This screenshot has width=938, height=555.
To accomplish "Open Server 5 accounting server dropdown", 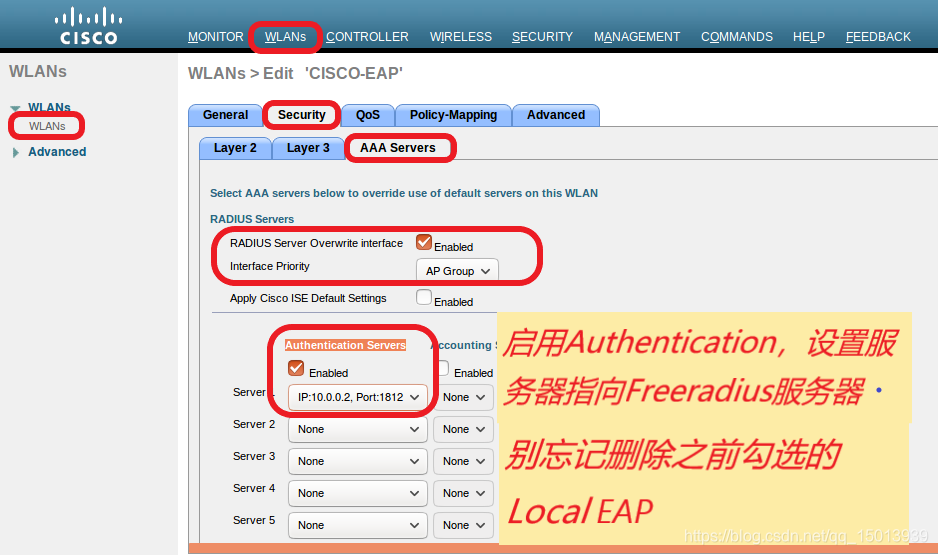I will (x=464, y=525).
